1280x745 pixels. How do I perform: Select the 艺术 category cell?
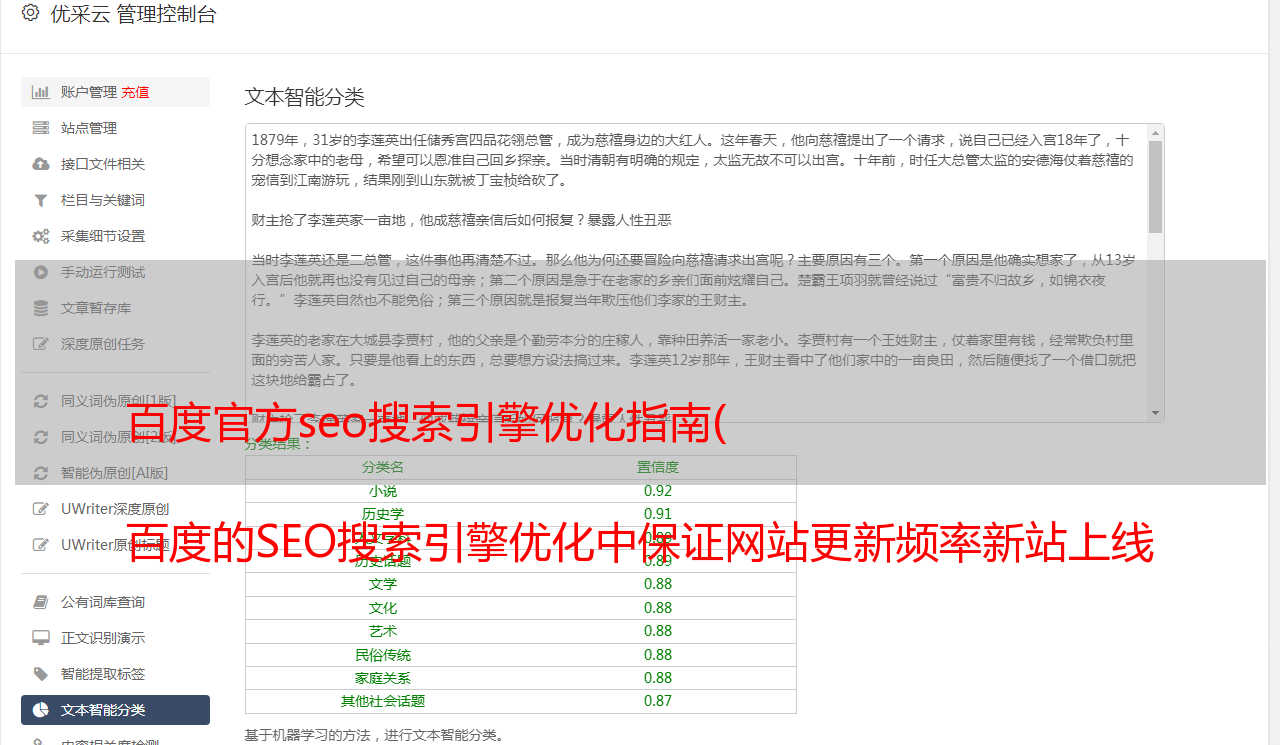pyautogui.click(x=383, y=631)
